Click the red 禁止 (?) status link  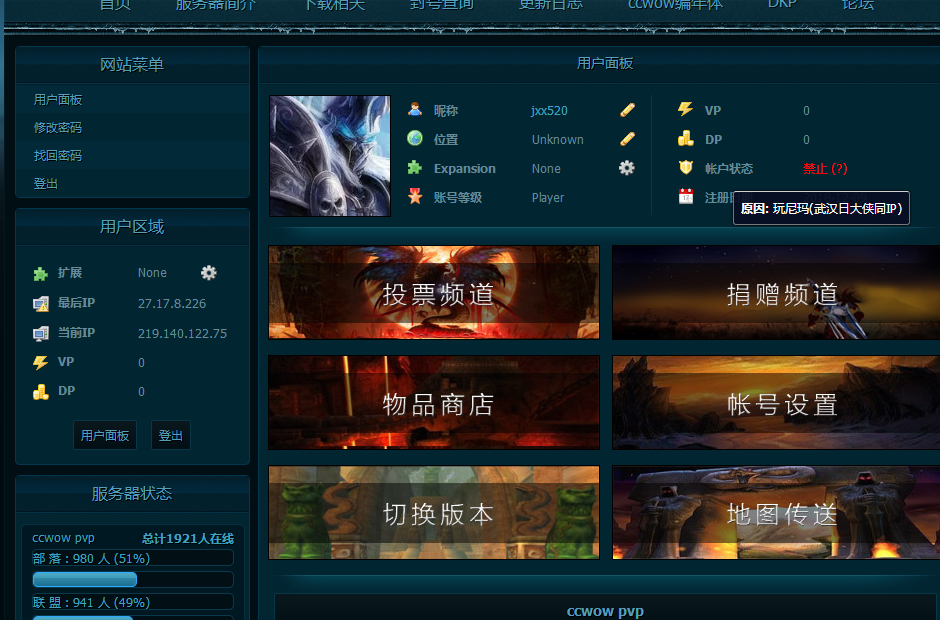click(x=824, y=169)
